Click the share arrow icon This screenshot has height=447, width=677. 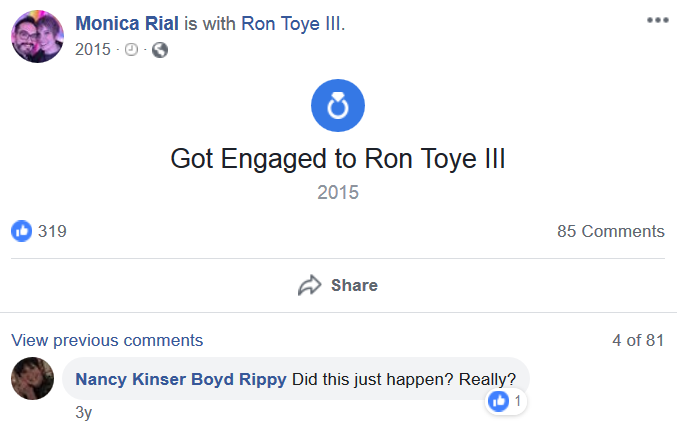(x=310, y=285)
